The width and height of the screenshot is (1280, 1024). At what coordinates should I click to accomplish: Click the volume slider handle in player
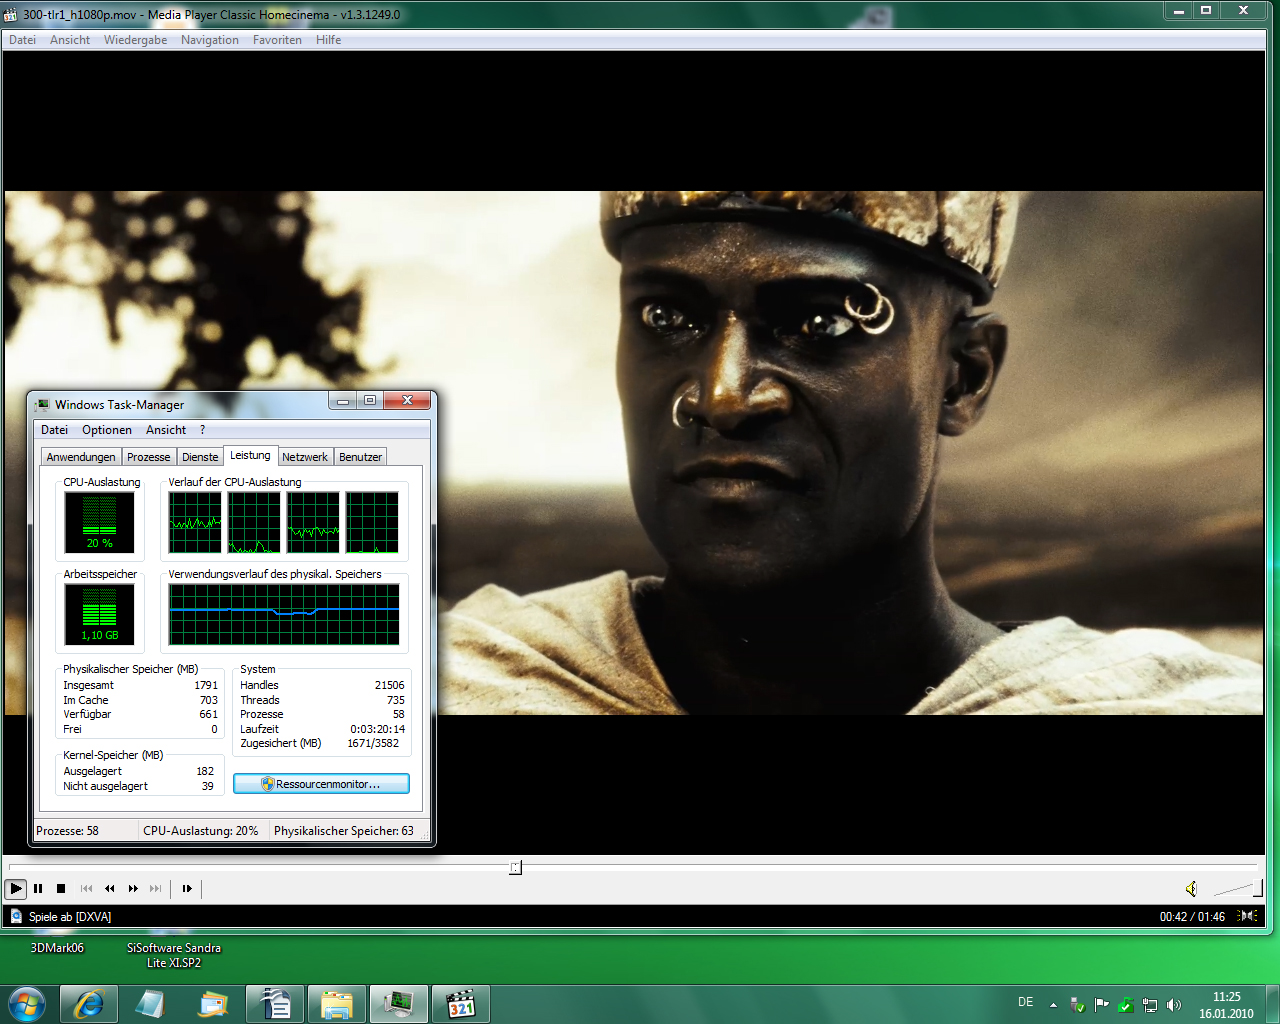click(x=1257, y=888)
